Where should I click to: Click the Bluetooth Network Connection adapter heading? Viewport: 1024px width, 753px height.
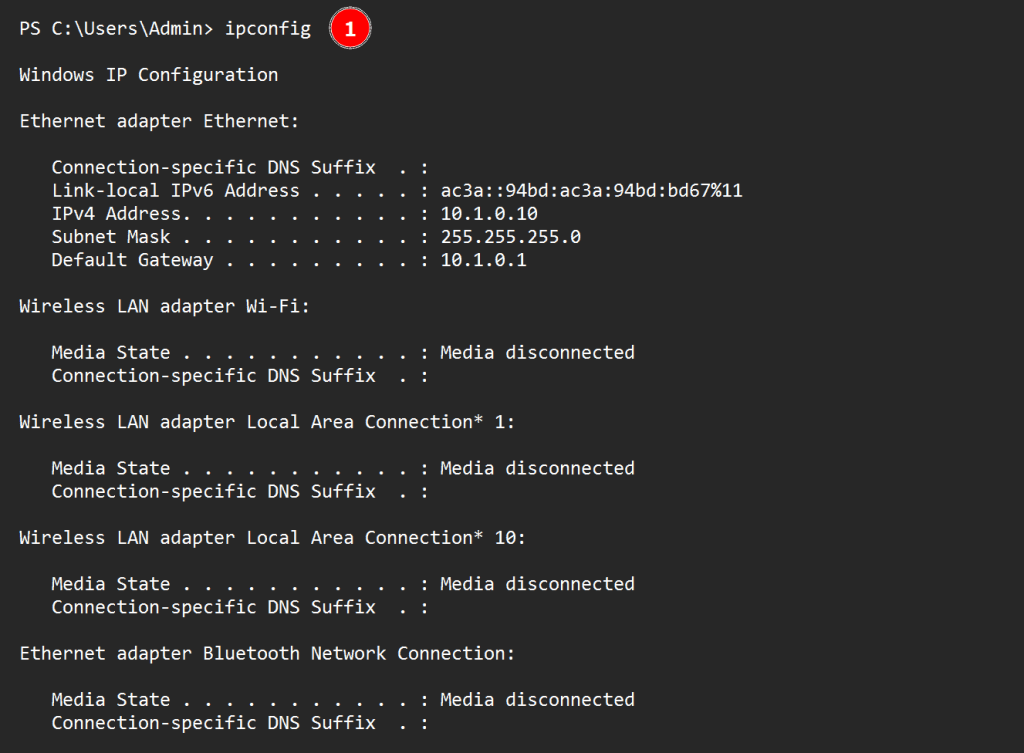(x=267, y=654)
